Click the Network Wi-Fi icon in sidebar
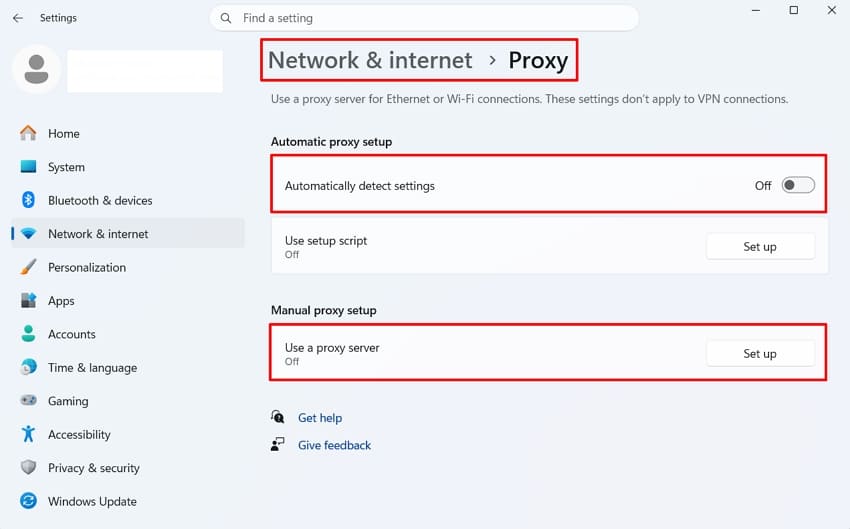The width and height of the screenshot is (850, 529). (28, 234)
